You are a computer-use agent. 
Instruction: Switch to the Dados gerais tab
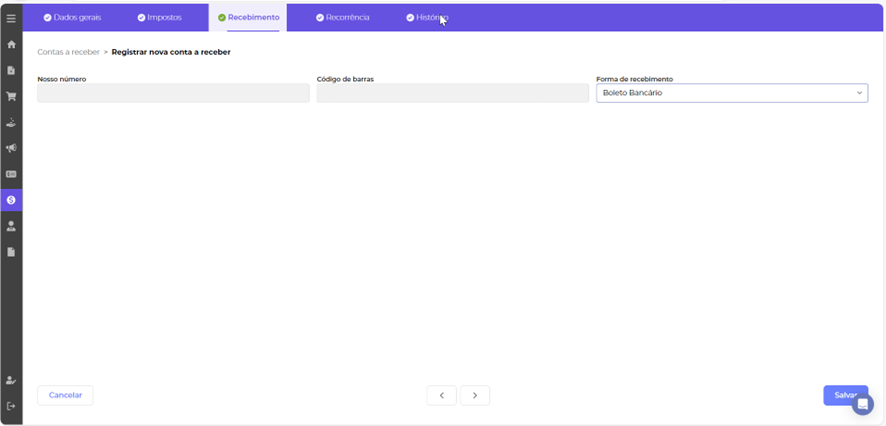click(71, 18)
